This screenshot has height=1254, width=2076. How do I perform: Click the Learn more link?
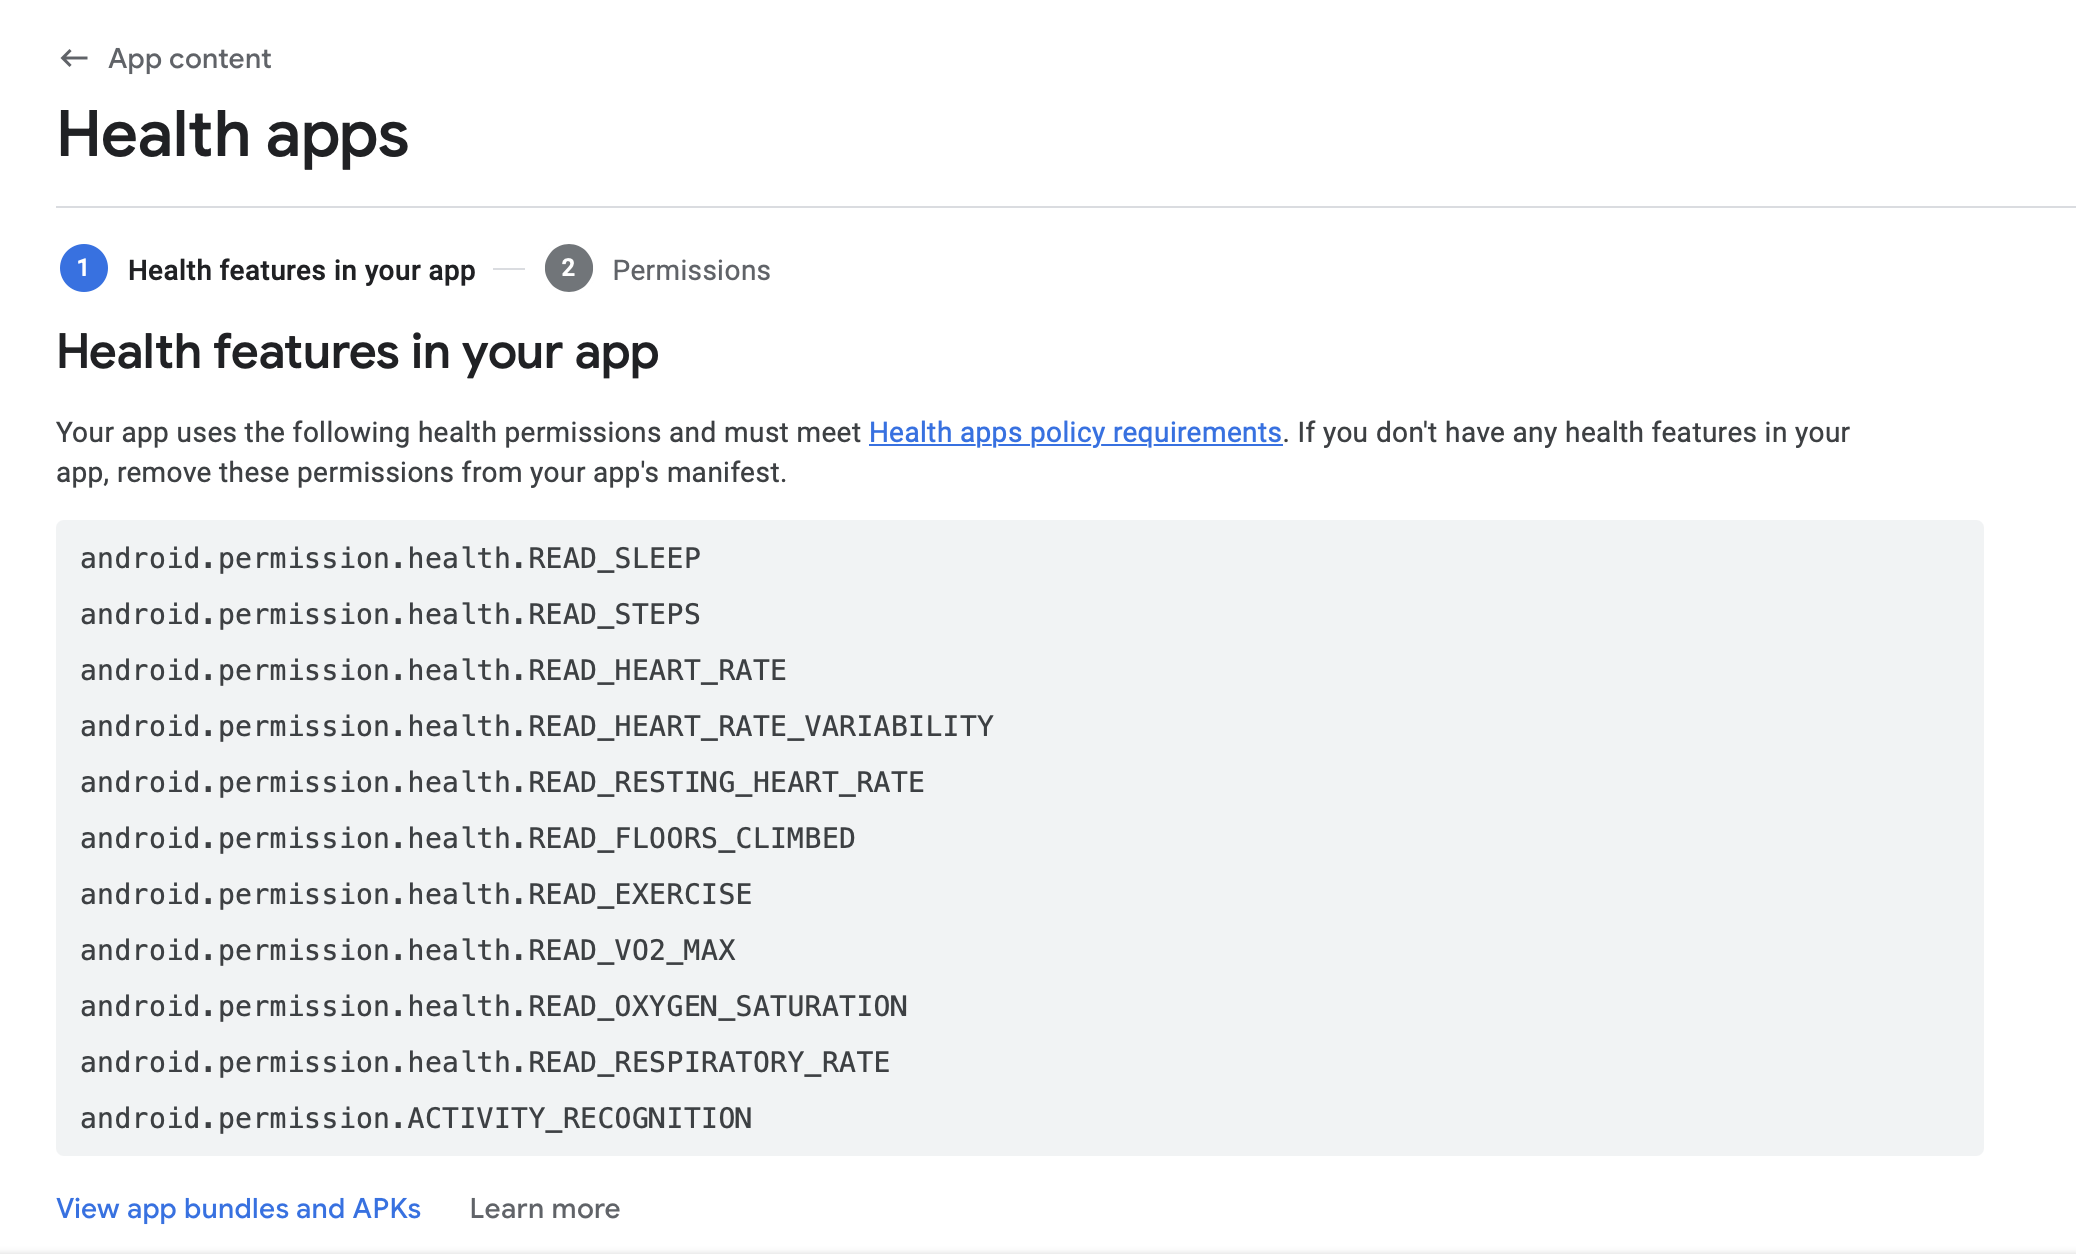point(545,1208)
